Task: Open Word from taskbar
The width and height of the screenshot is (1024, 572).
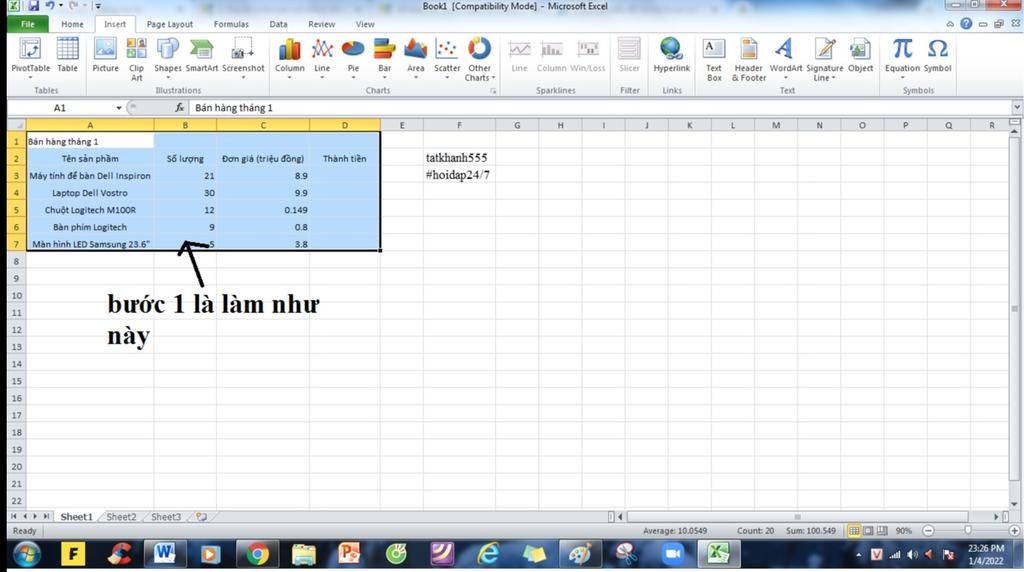Action: coord(164,555)
